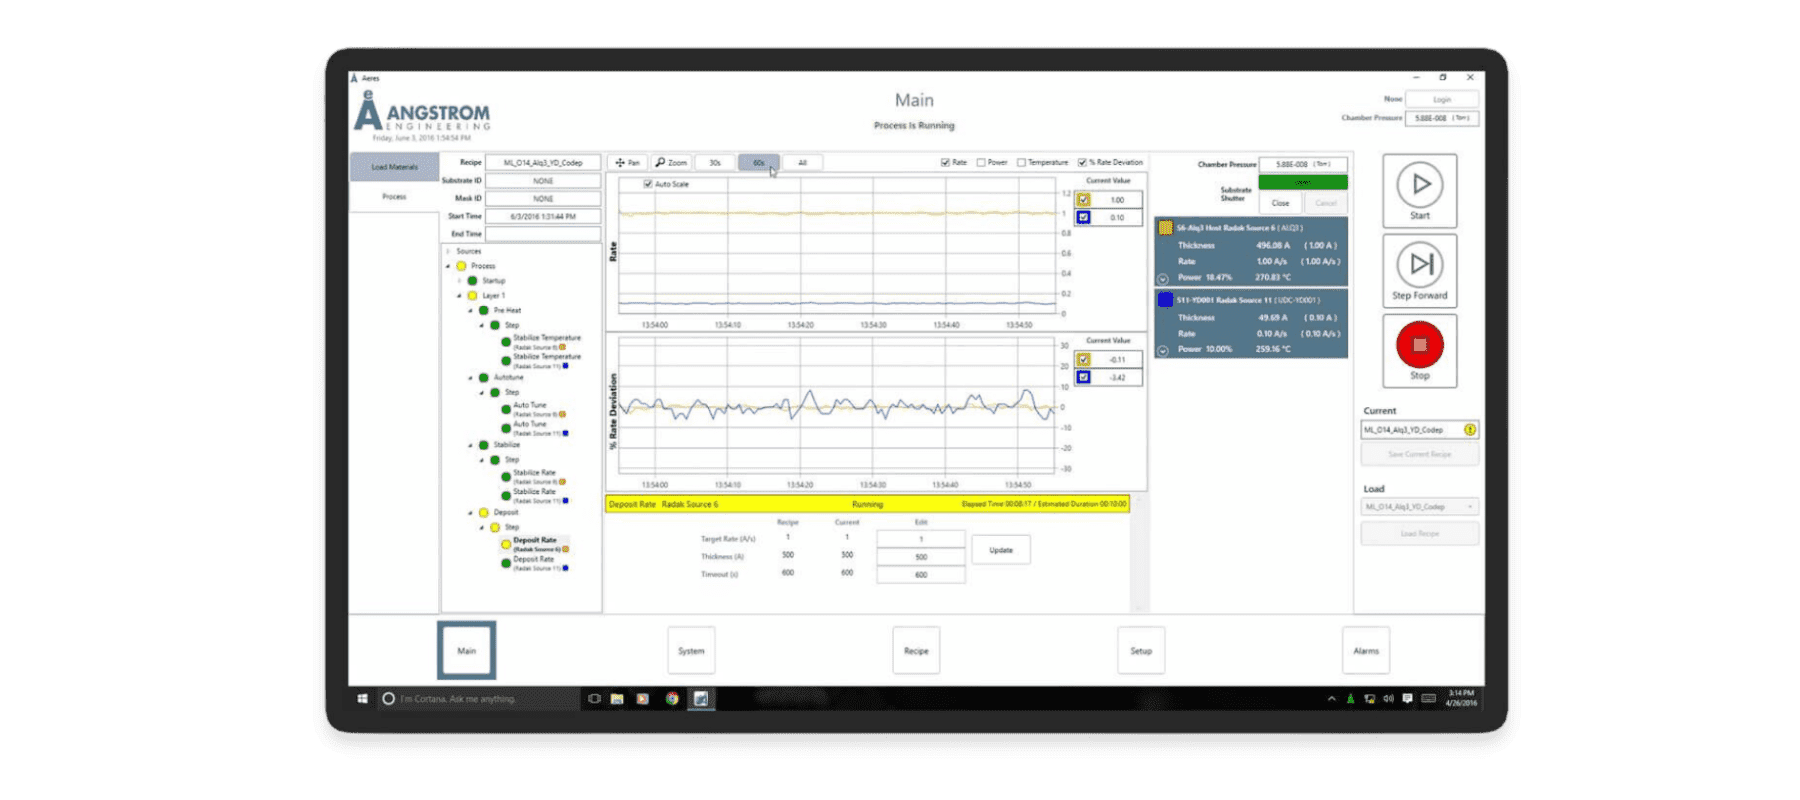
Task: Open the Alarms screen tab
Action: point(1366,651)
